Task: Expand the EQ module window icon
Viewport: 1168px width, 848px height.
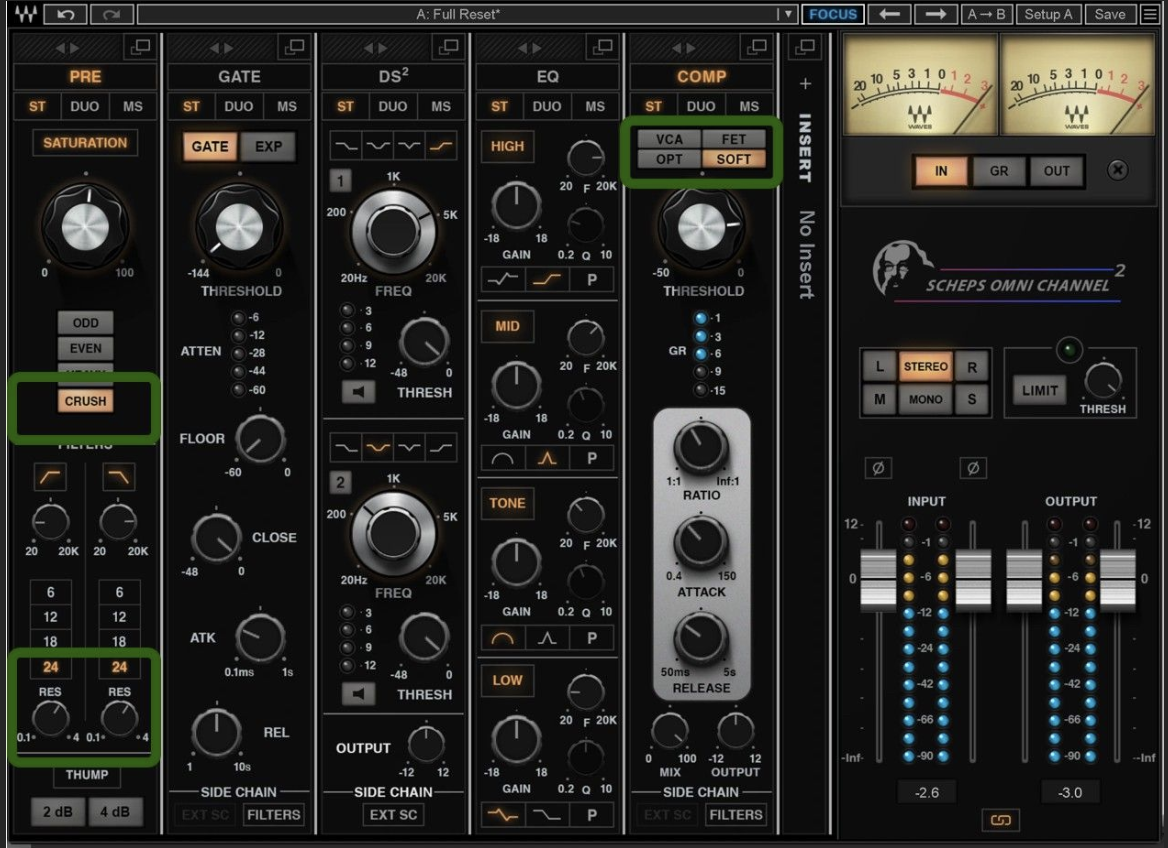Action: pyautogui.click(x=603, y=47)
